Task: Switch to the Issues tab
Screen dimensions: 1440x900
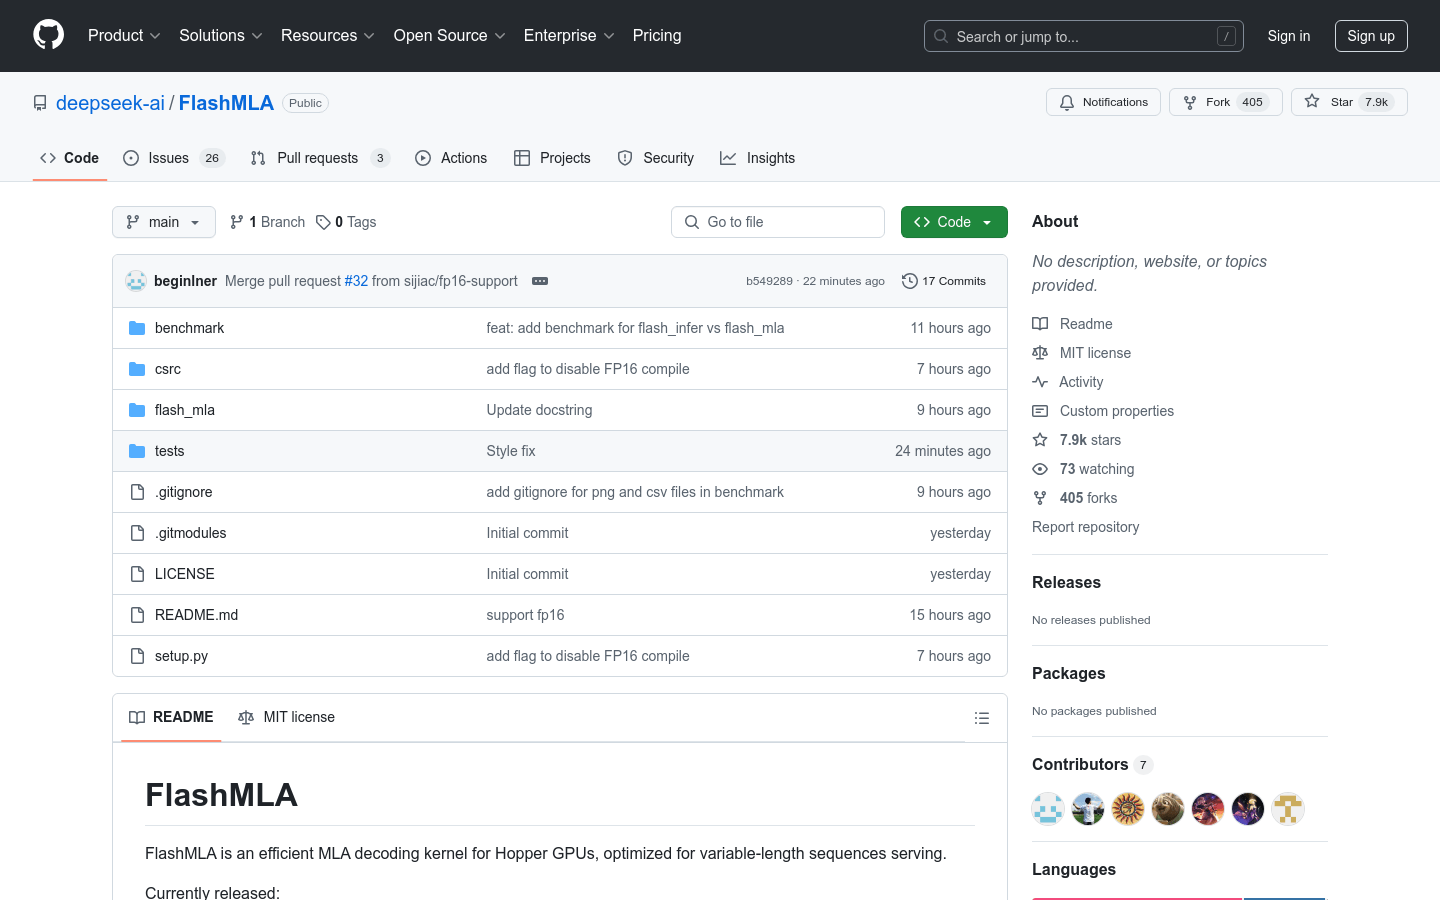Action: [174, 158]
